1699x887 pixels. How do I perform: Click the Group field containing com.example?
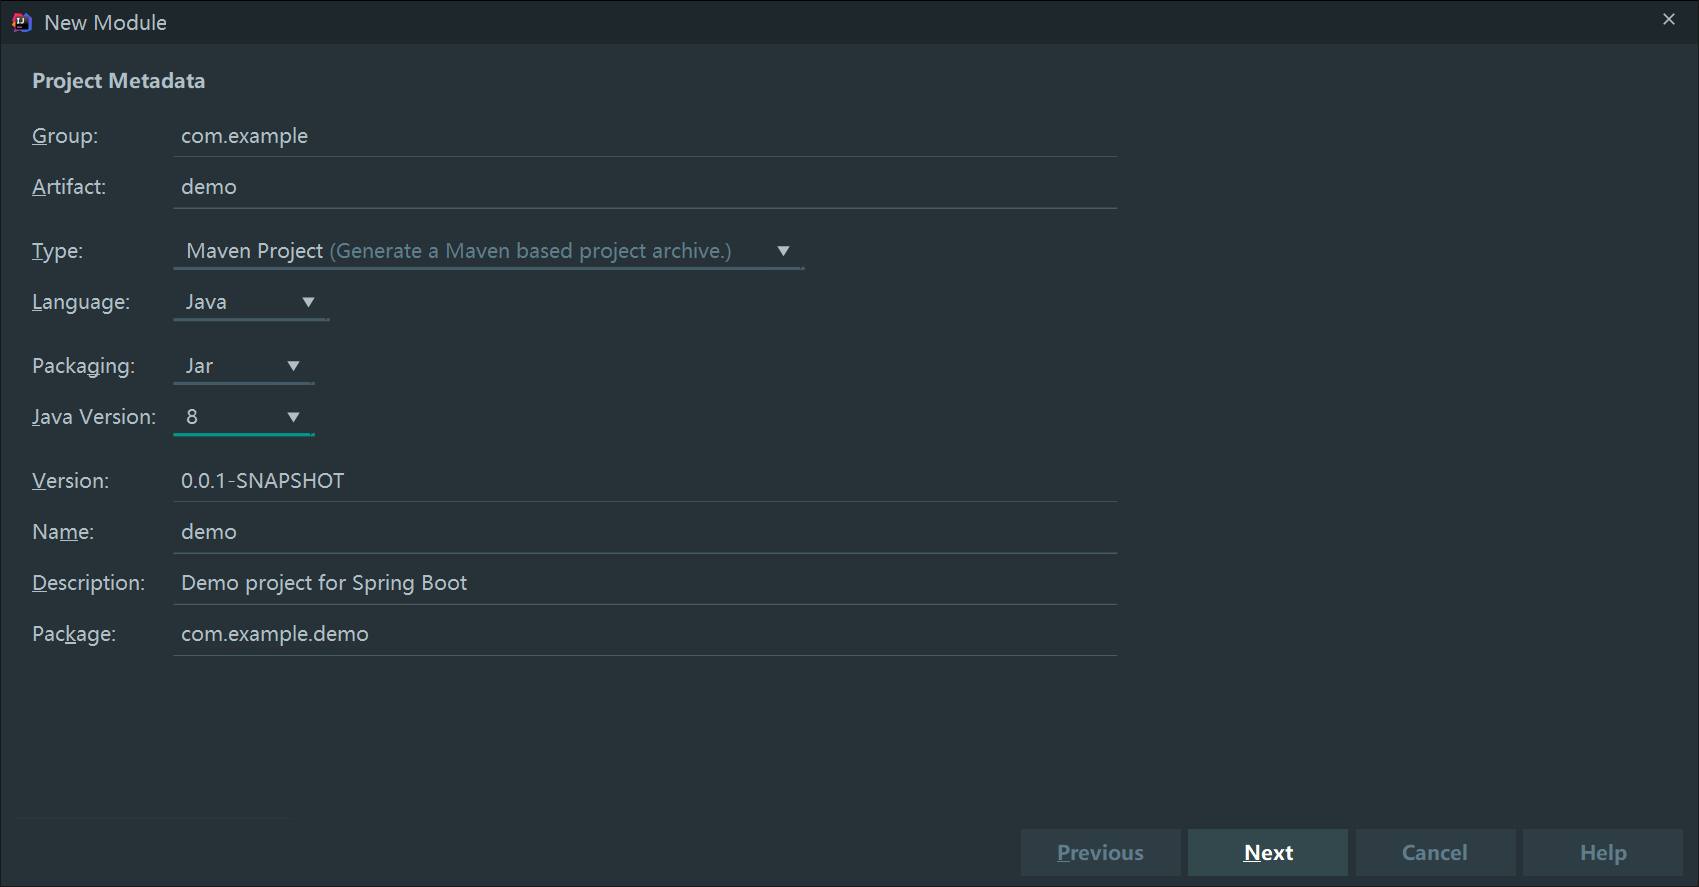click(x=644, y=136)
